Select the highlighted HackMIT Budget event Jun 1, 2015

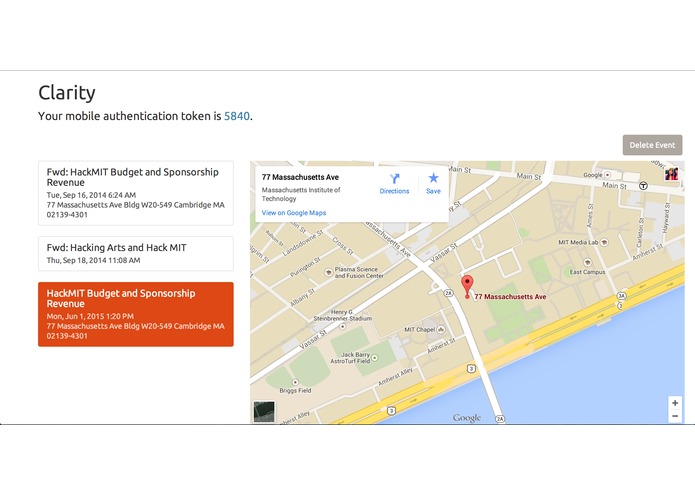pyautogui.click(x=136, y=314)
